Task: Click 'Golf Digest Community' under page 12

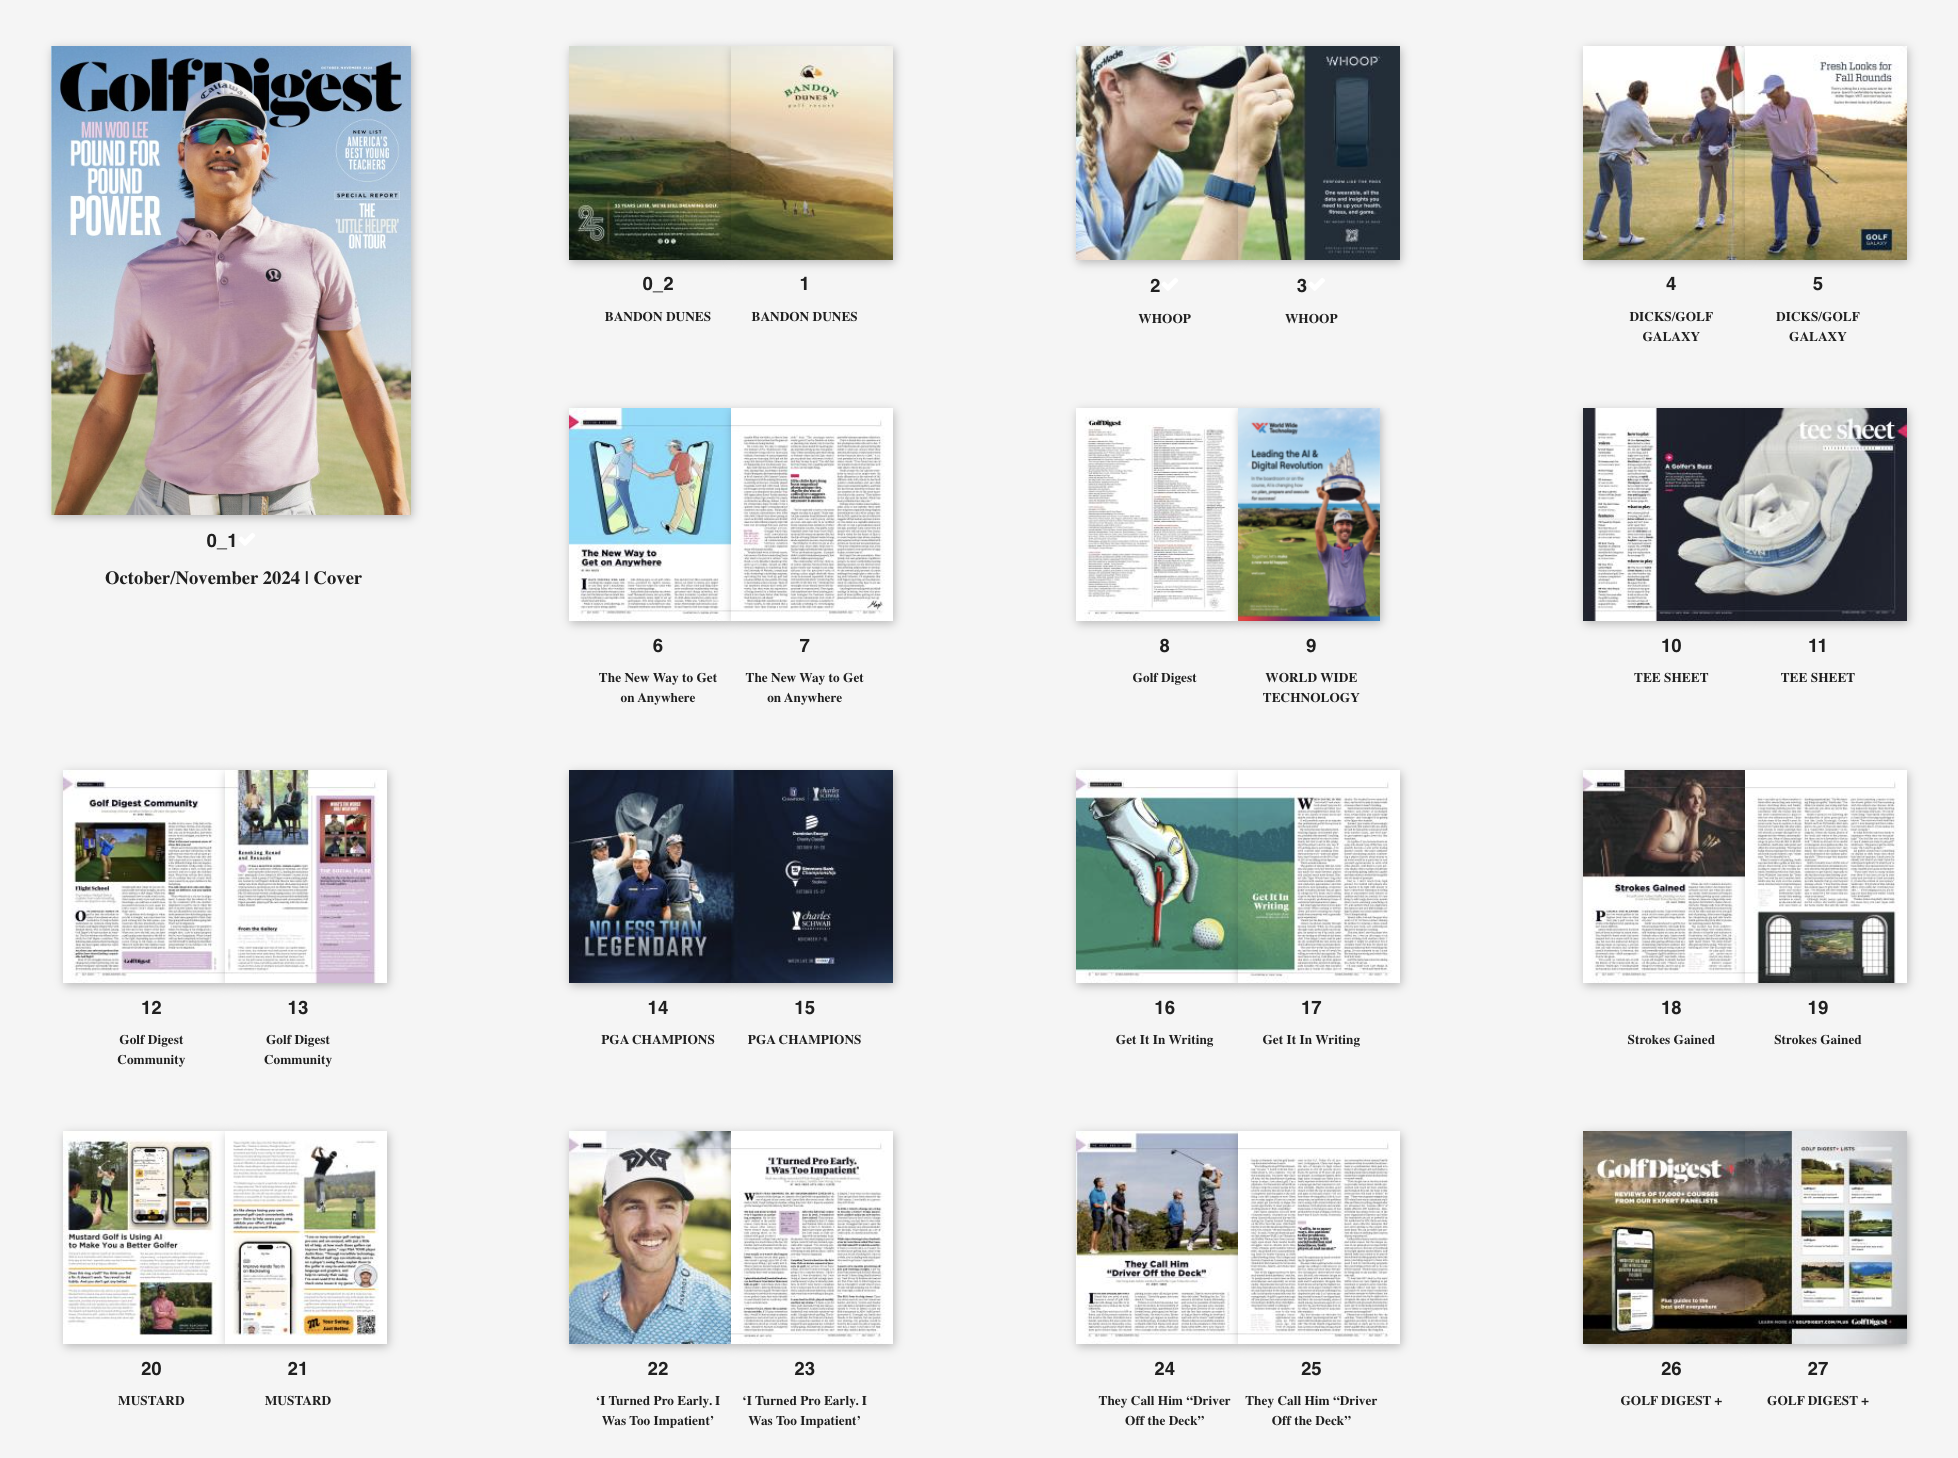Action: (151, 1049)
